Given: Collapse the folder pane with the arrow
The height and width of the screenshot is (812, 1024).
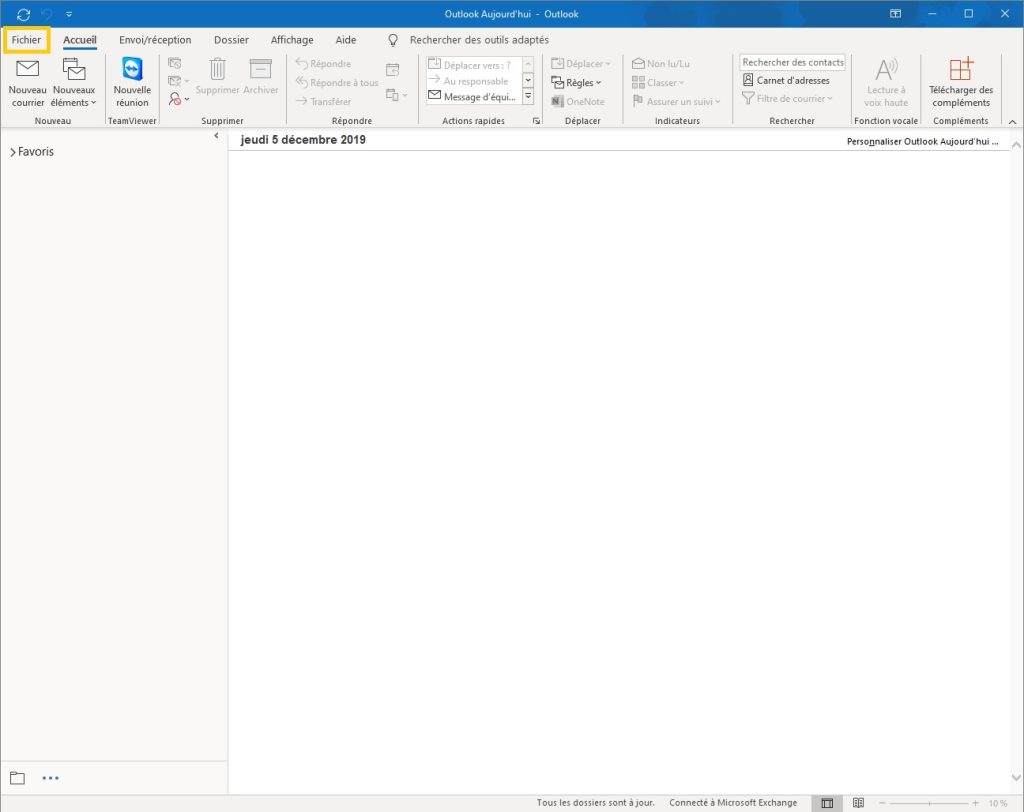Looking at the screenshot, I should pyautogui.click(x=216, y=136).
